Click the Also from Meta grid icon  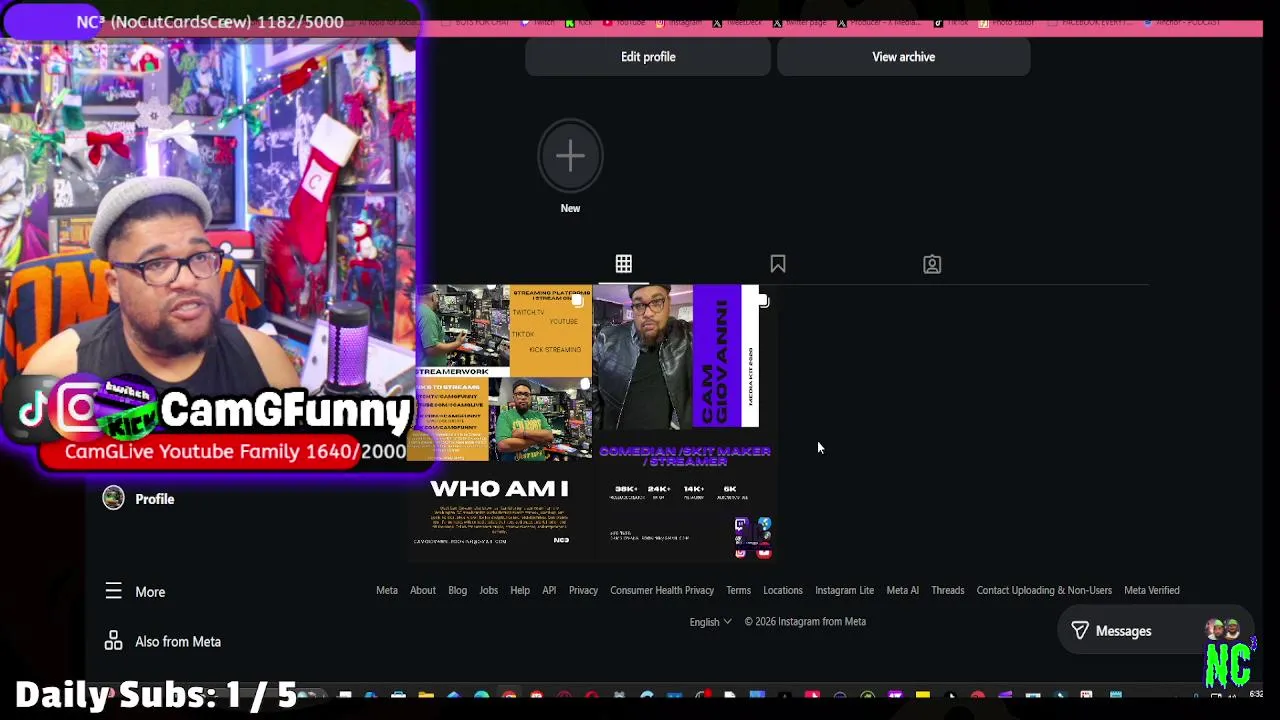(113, 641)
